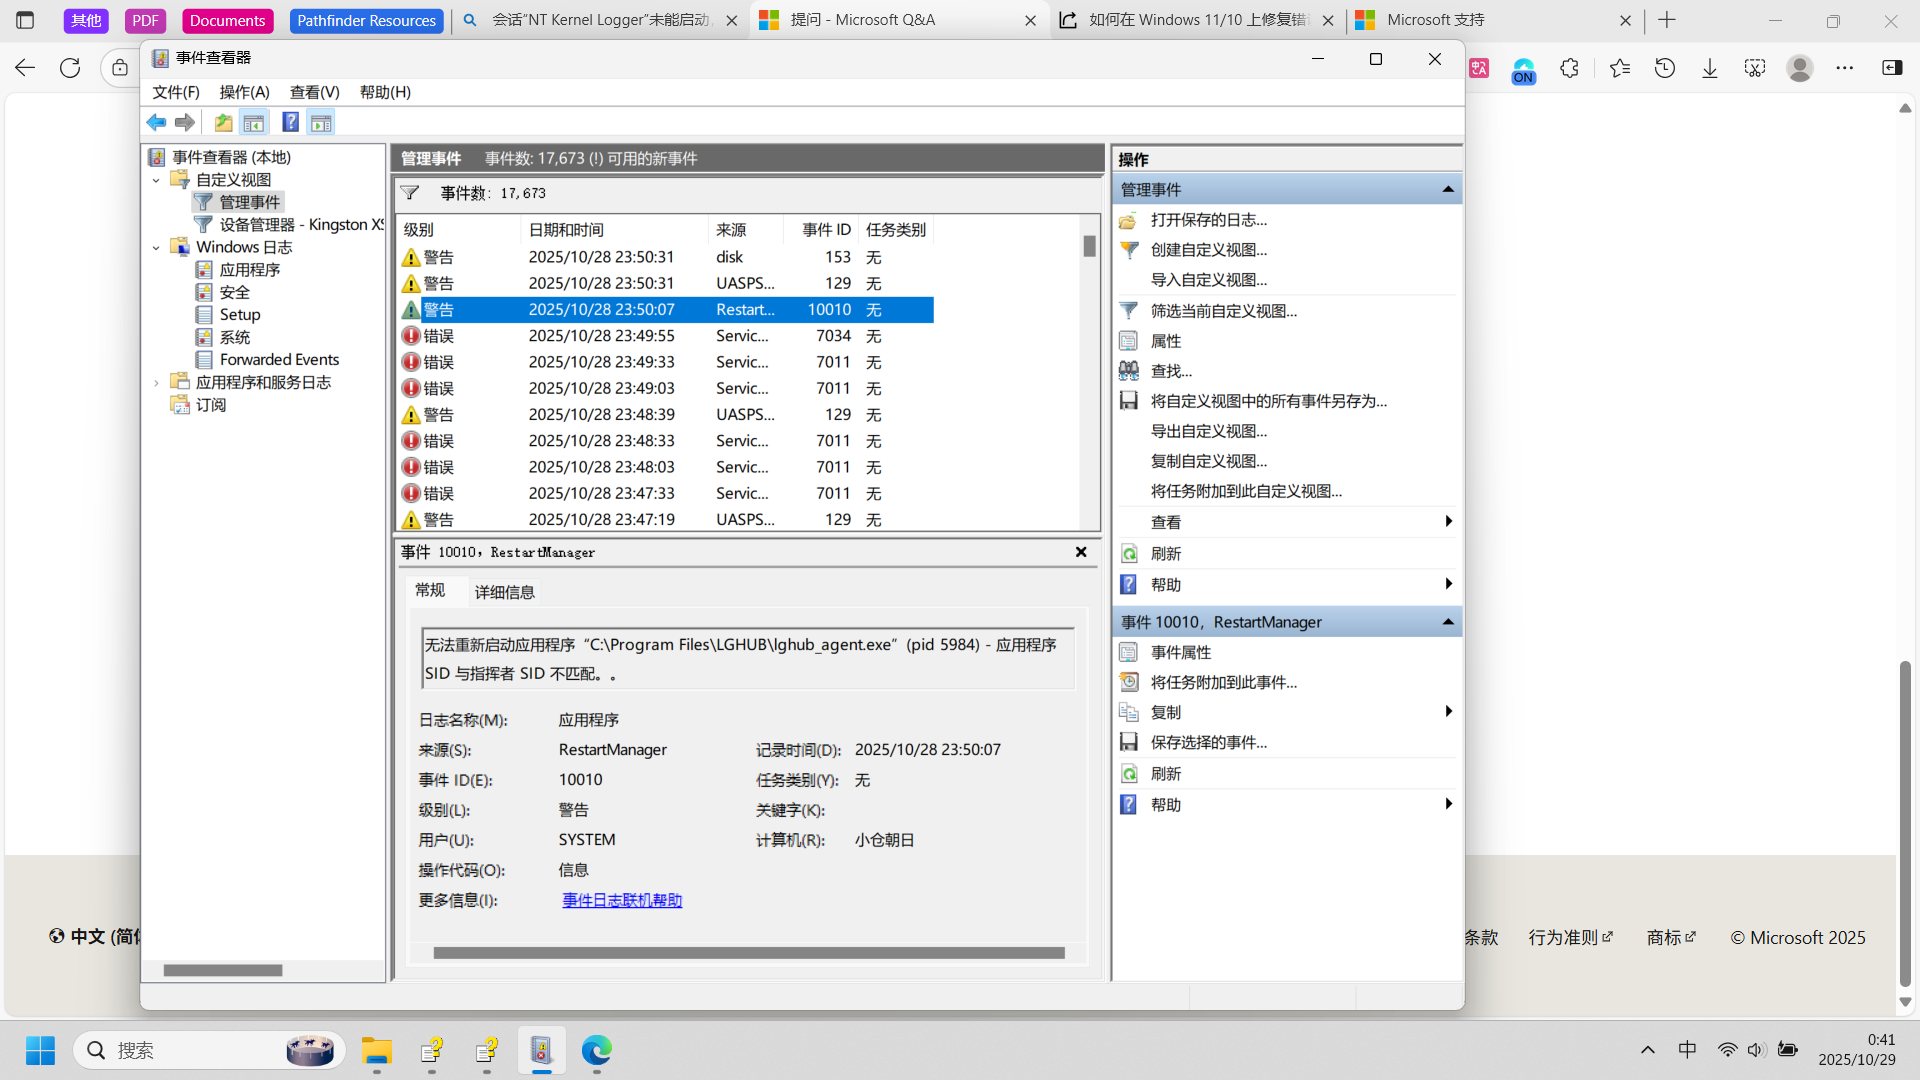The image size is (1920, 1080).
Task: Click the 刷新 icon under 管理事件 actions
Action: (x=1129, y=554)
